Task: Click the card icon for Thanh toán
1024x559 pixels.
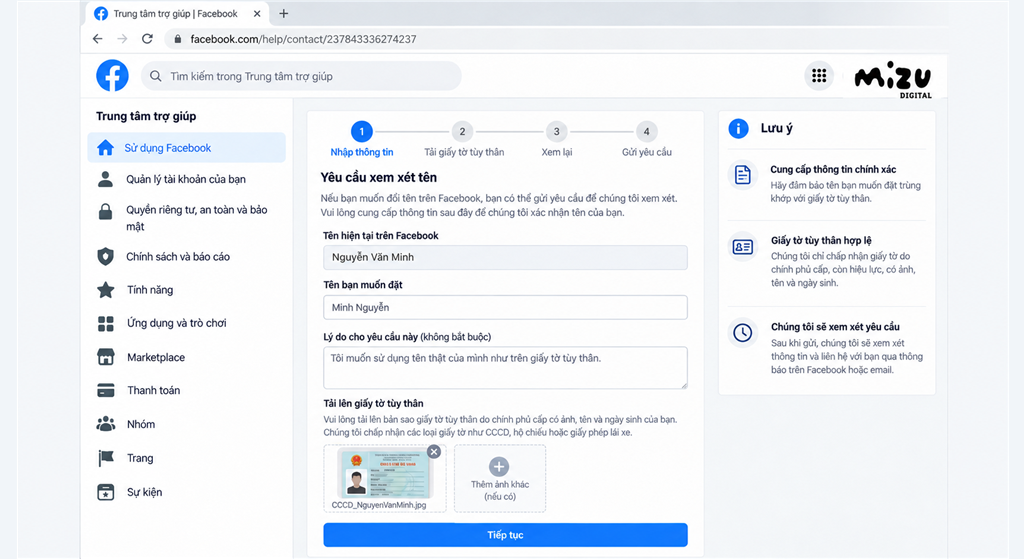Action: pyautogui.click(x=105, y=390)
